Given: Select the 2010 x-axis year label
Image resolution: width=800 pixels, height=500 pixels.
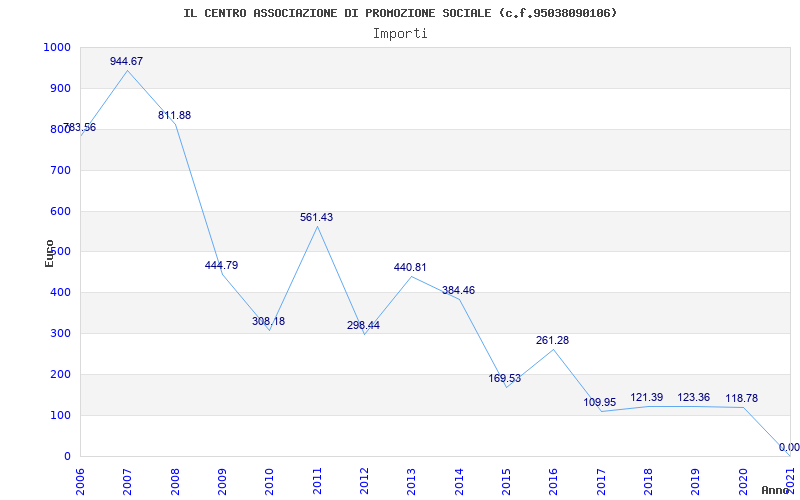Looking at the screenshot, I should click(269, 481).
